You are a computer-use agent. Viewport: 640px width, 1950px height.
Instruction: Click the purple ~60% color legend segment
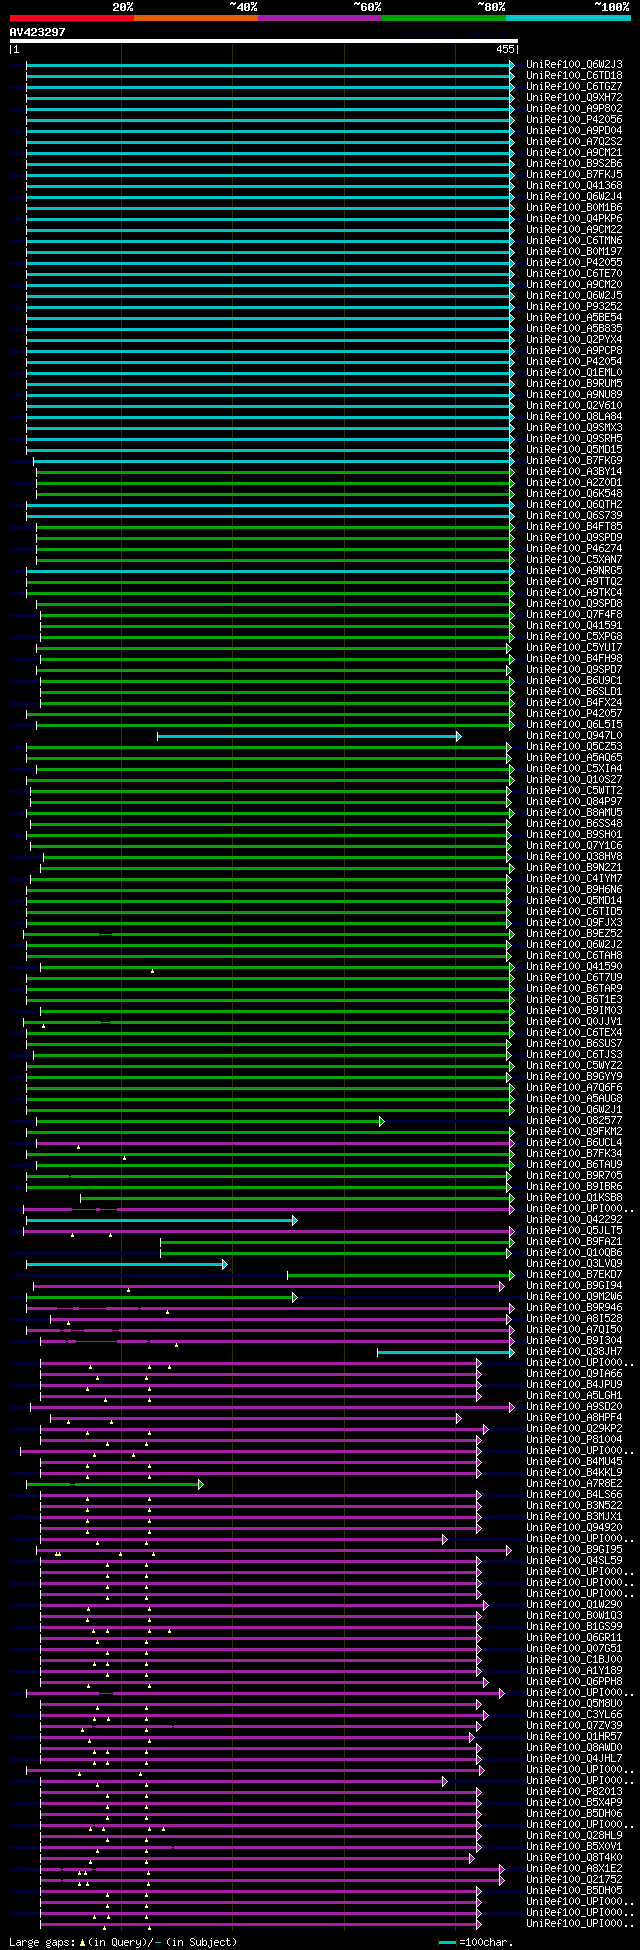320,18
